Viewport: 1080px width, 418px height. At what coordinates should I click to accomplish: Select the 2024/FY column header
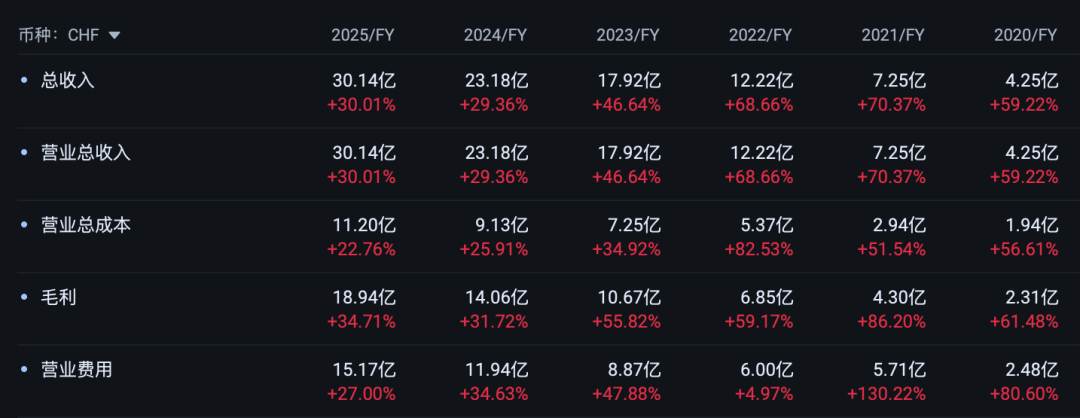(x=495, y=35)
